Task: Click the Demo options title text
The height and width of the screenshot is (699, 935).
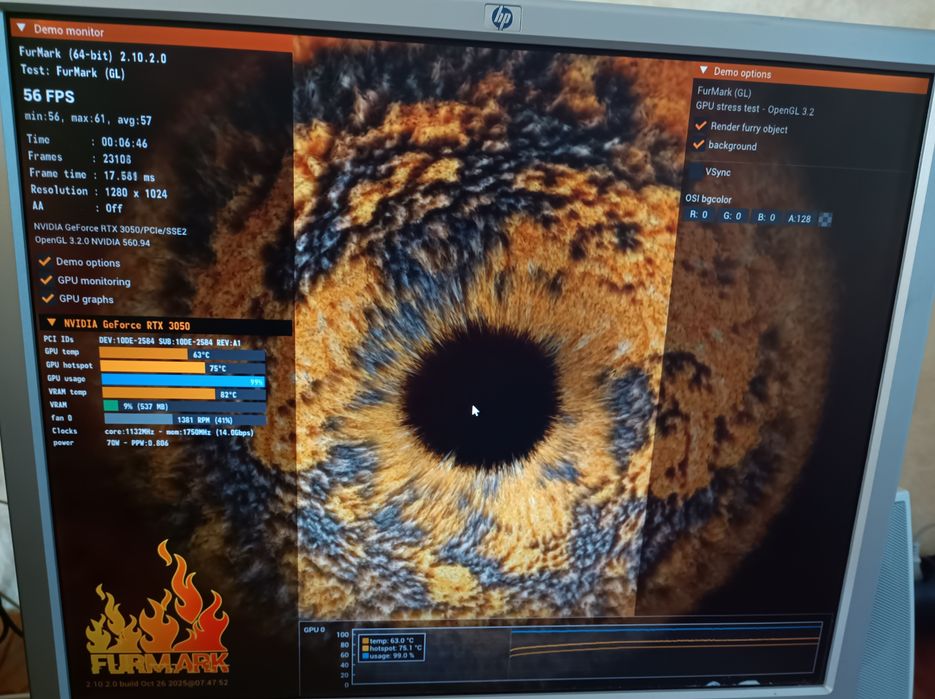Action: 742,73
